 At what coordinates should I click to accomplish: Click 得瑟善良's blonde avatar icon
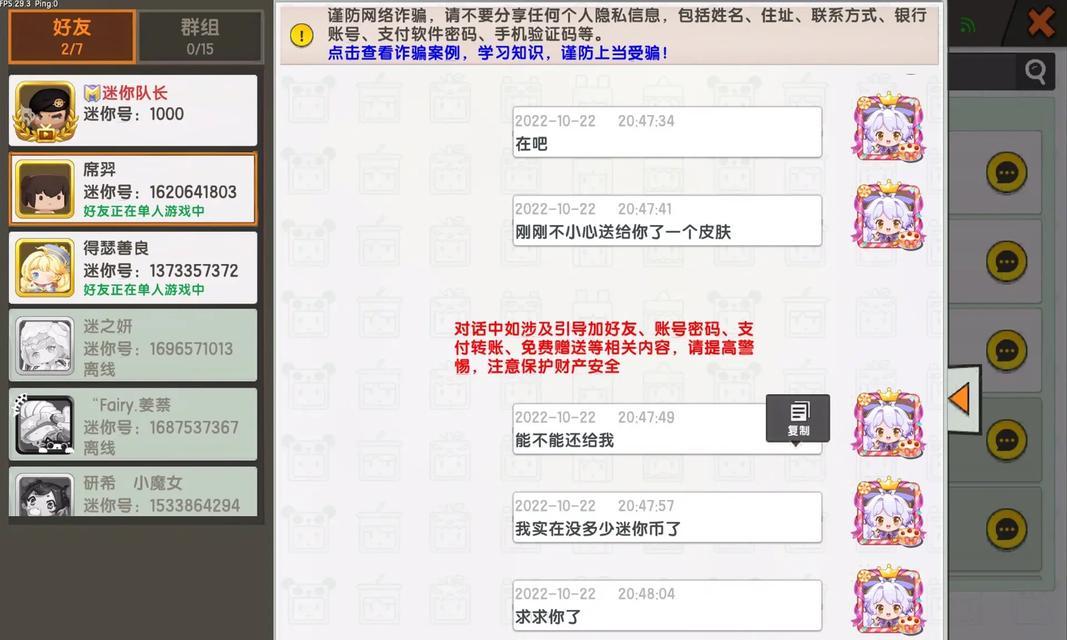(45, 267)
